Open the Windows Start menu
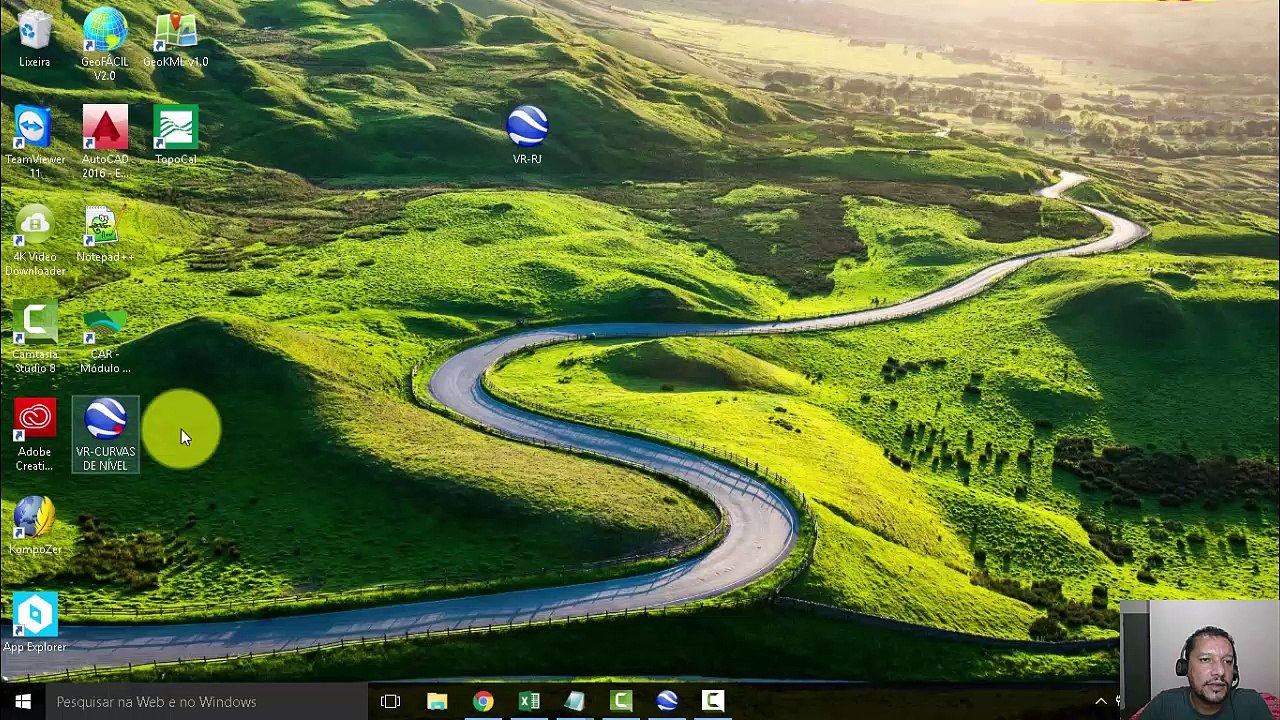 23,702
